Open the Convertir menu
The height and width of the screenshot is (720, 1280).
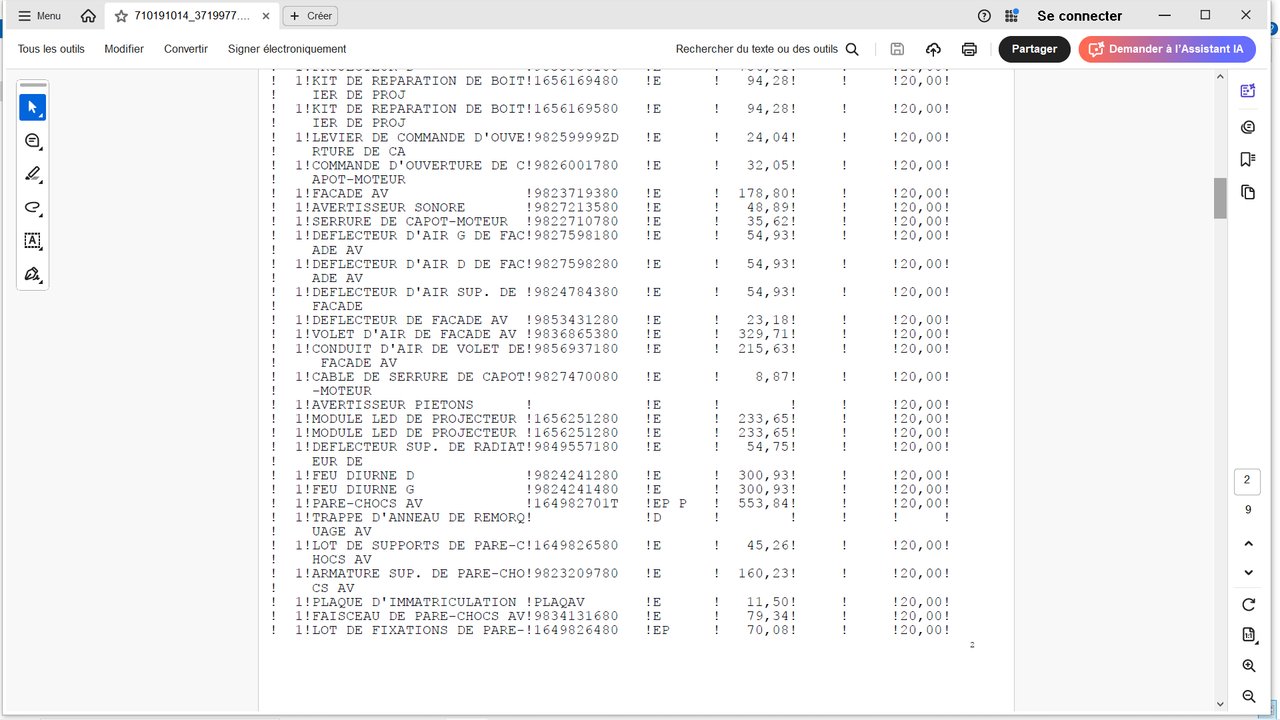[x=186, y=49]
